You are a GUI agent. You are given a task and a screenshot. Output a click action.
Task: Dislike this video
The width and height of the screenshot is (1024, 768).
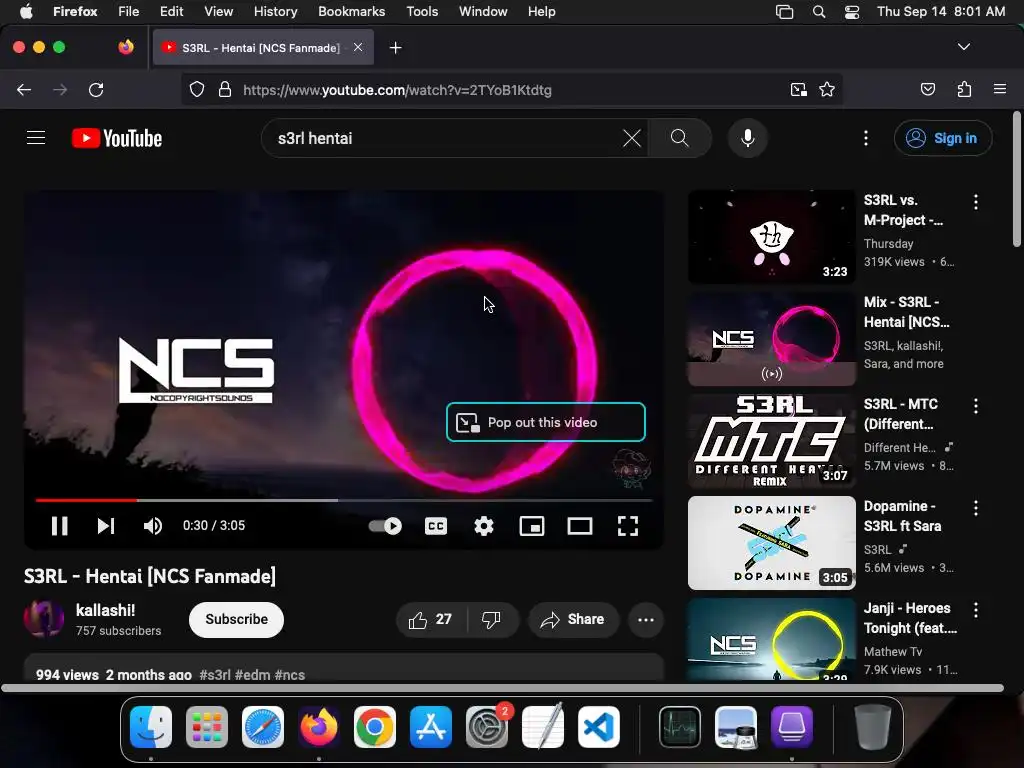491,620
